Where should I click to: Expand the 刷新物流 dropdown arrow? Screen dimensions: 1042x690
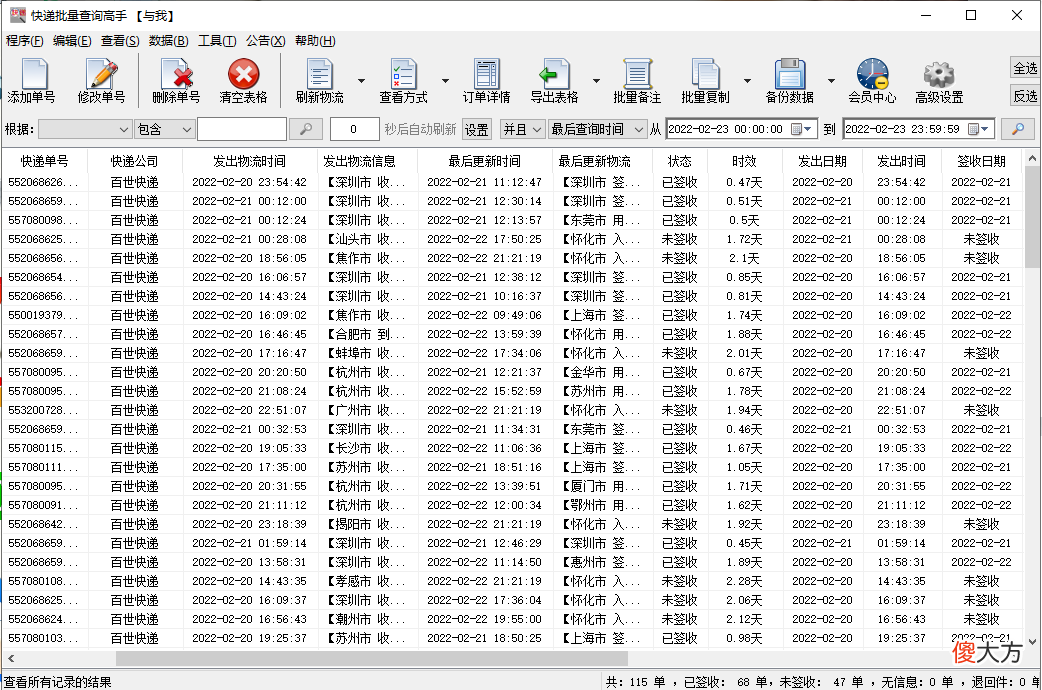click(362, 80)
